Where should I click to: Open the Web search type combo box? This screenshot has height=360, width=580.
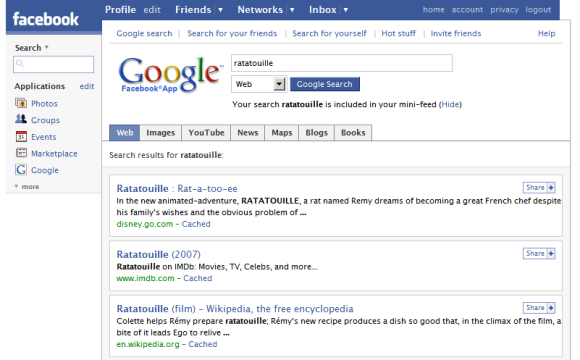(x=259, y=84)
